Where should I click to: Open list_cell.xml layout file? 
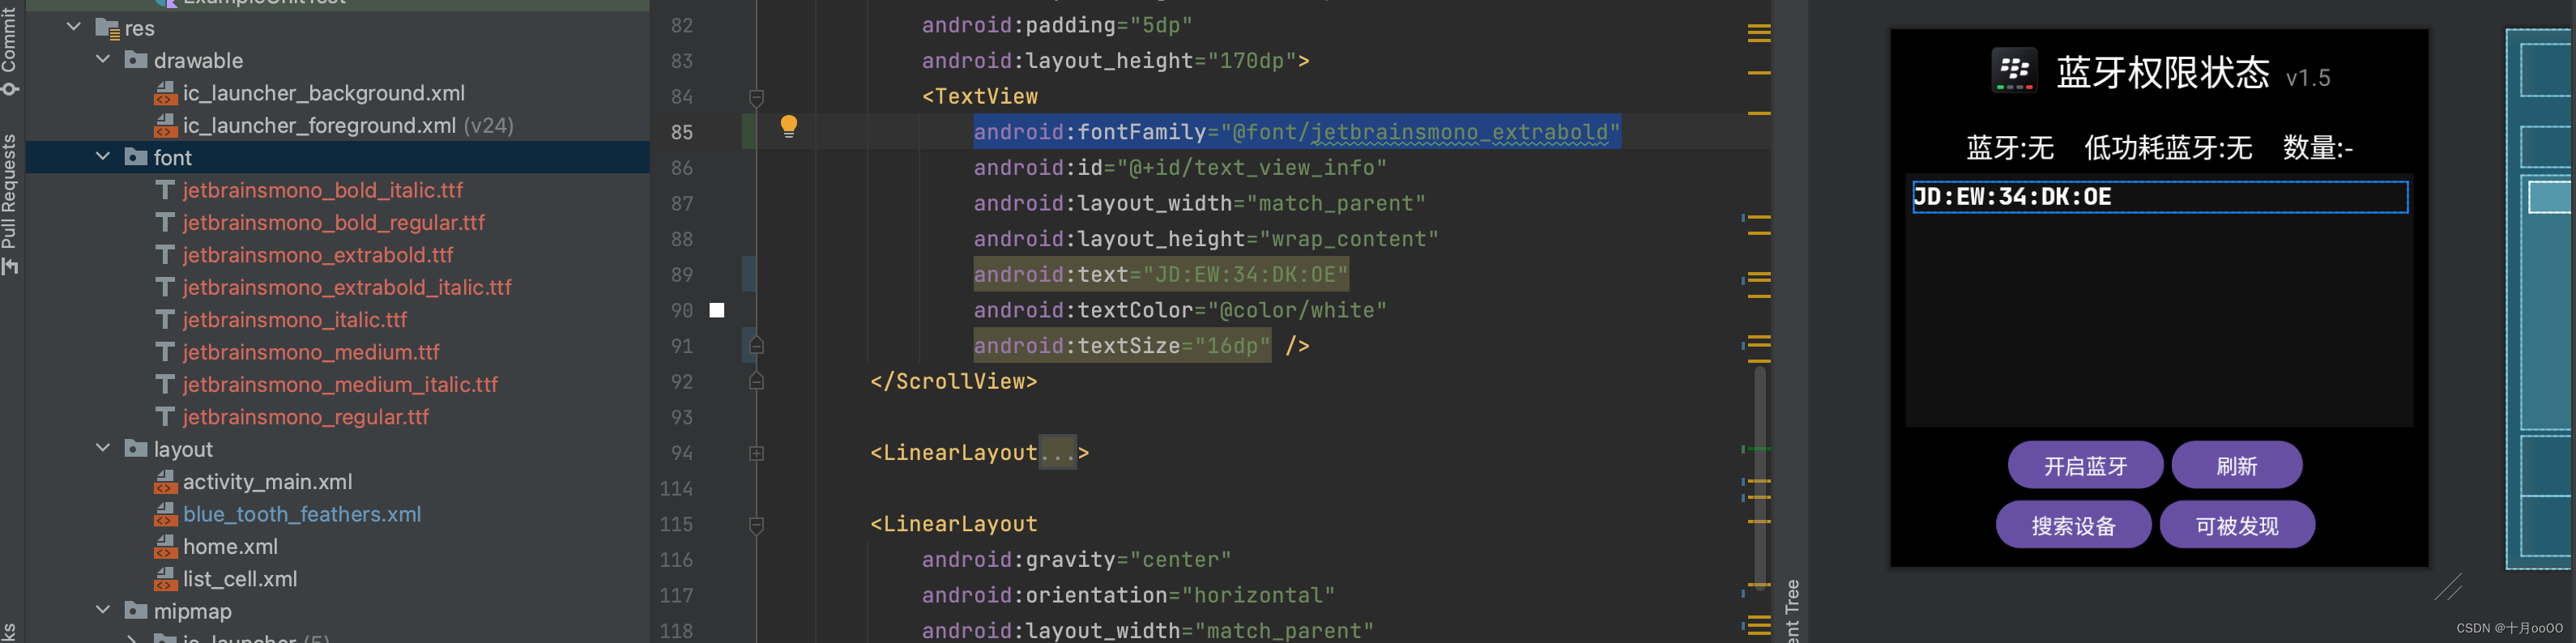pyautogui.click(x=240, y=579)
